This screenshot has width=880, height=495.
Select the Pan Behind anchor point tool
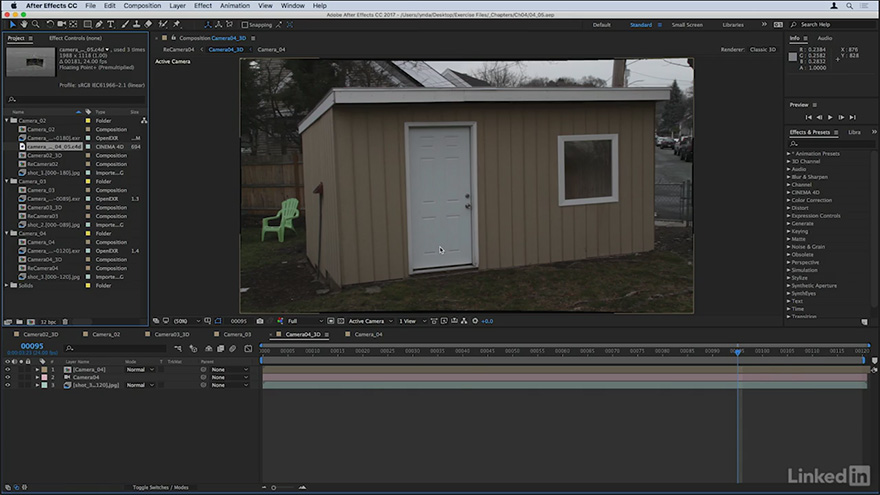[74, 24]
